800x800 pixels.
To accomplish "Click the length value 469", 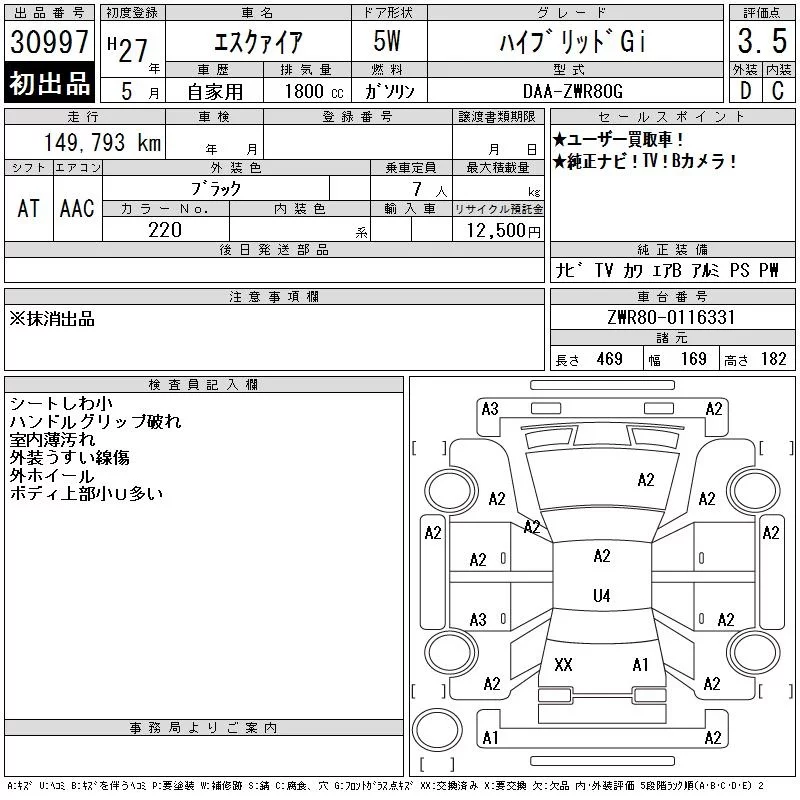I will 609,359.
